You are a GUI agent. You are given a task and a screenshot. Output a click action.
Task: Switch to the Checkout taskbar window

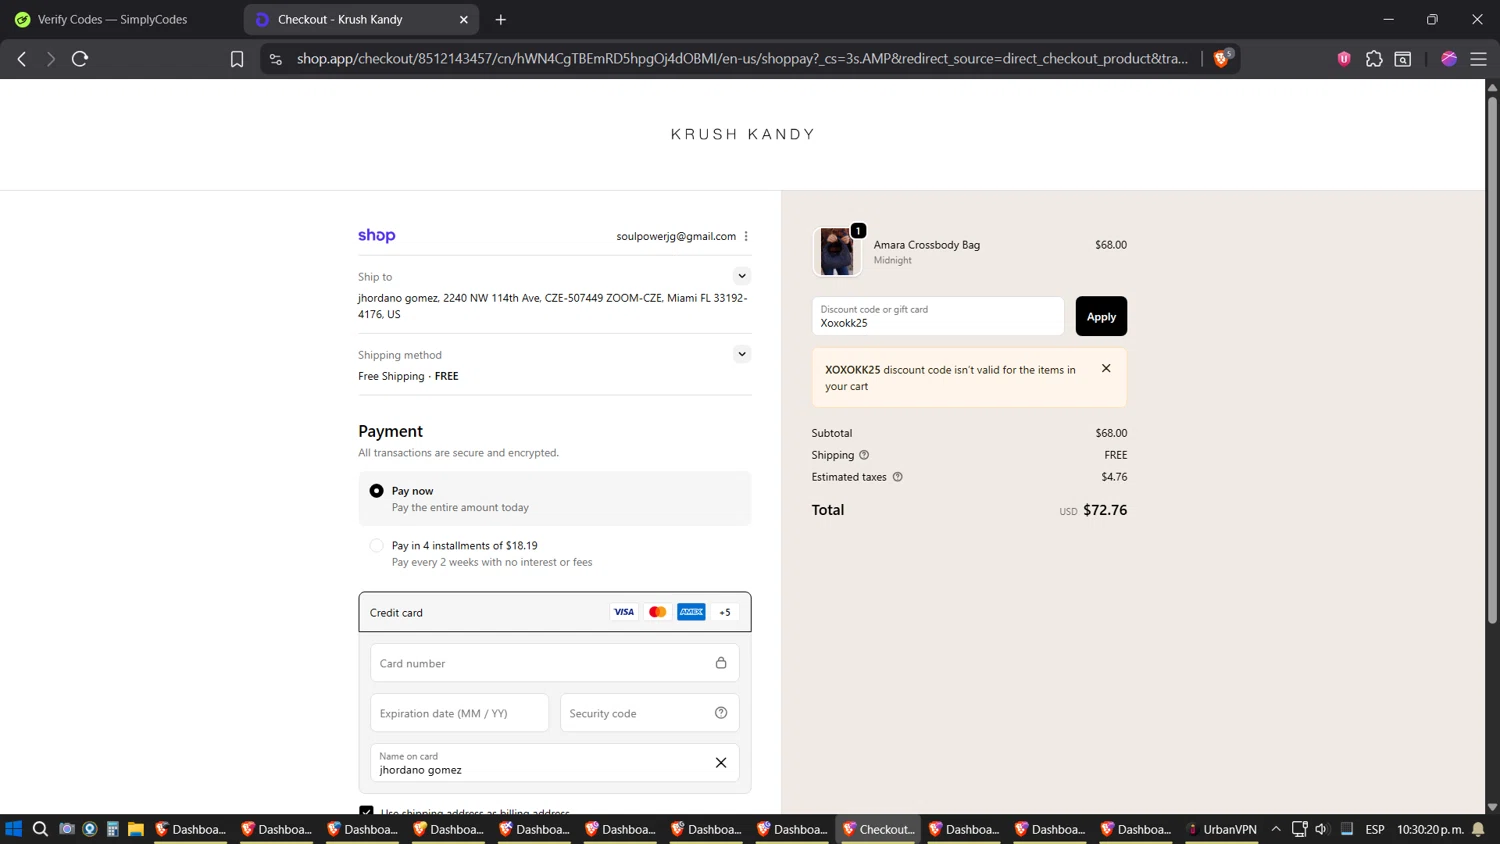pyautogui.click(x=879, y=829)
